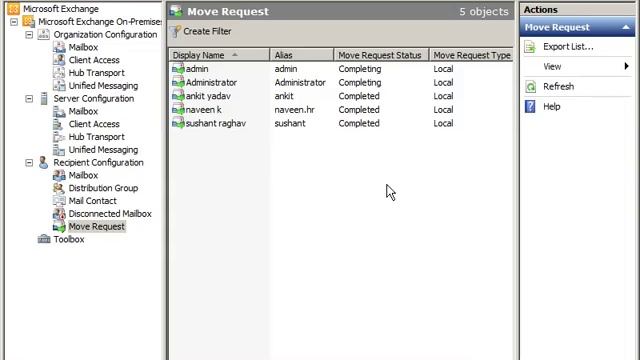Sort by Move Request Status column
Screen dimensions: 640x360
point(381,55)
